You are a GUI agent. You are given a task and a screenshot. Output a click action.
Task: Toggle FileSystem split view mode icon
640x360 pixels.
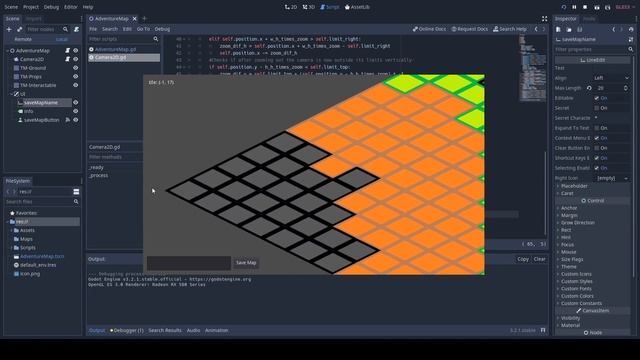click(76, 192)
